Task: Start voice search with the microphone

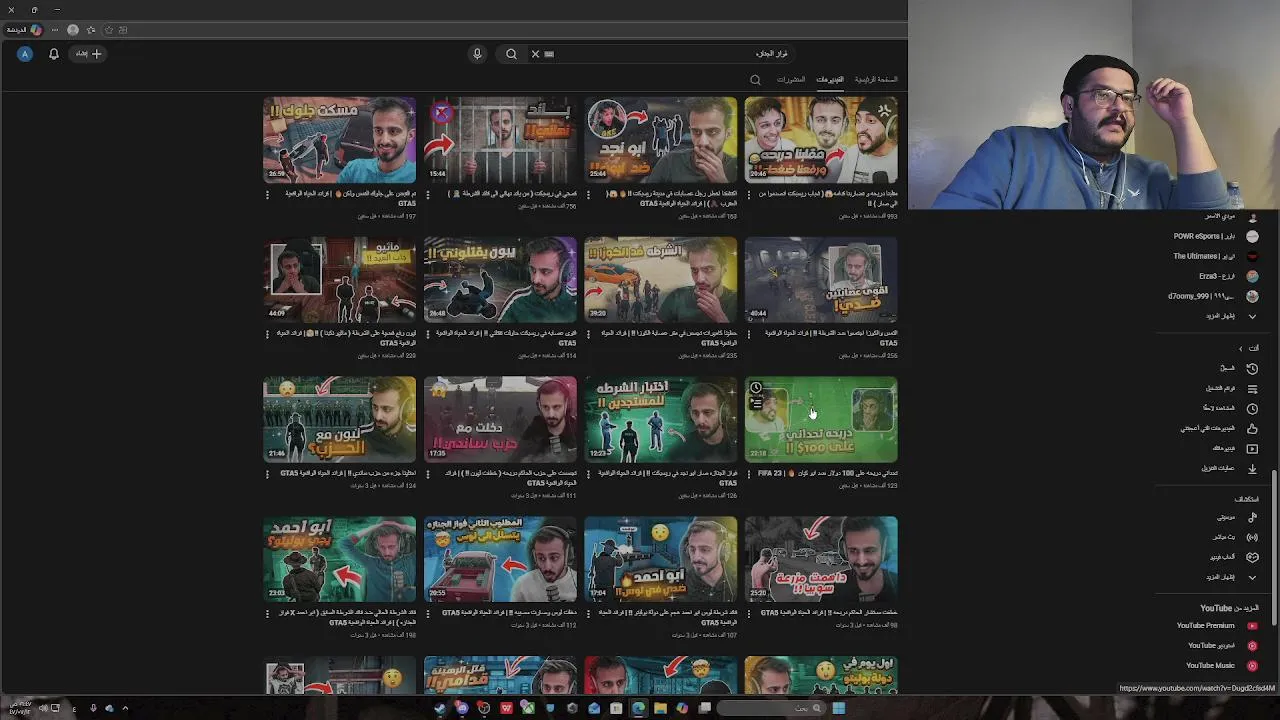Action: pos(477,54)
